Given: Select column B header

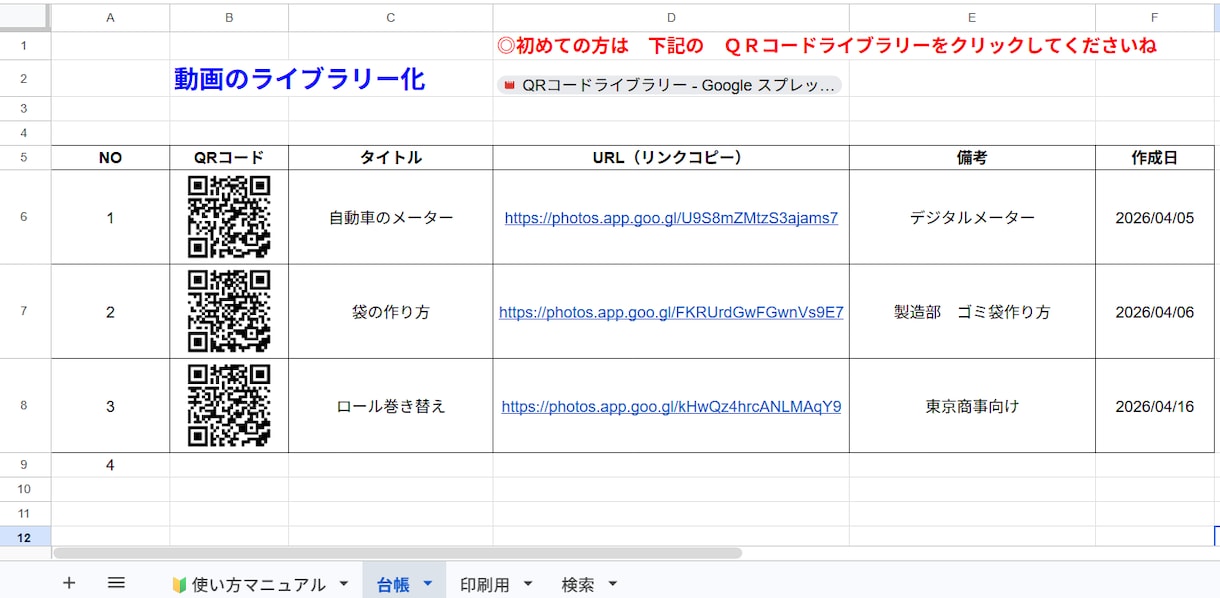Looking at the screenshot, I should [x=229, y=17].
